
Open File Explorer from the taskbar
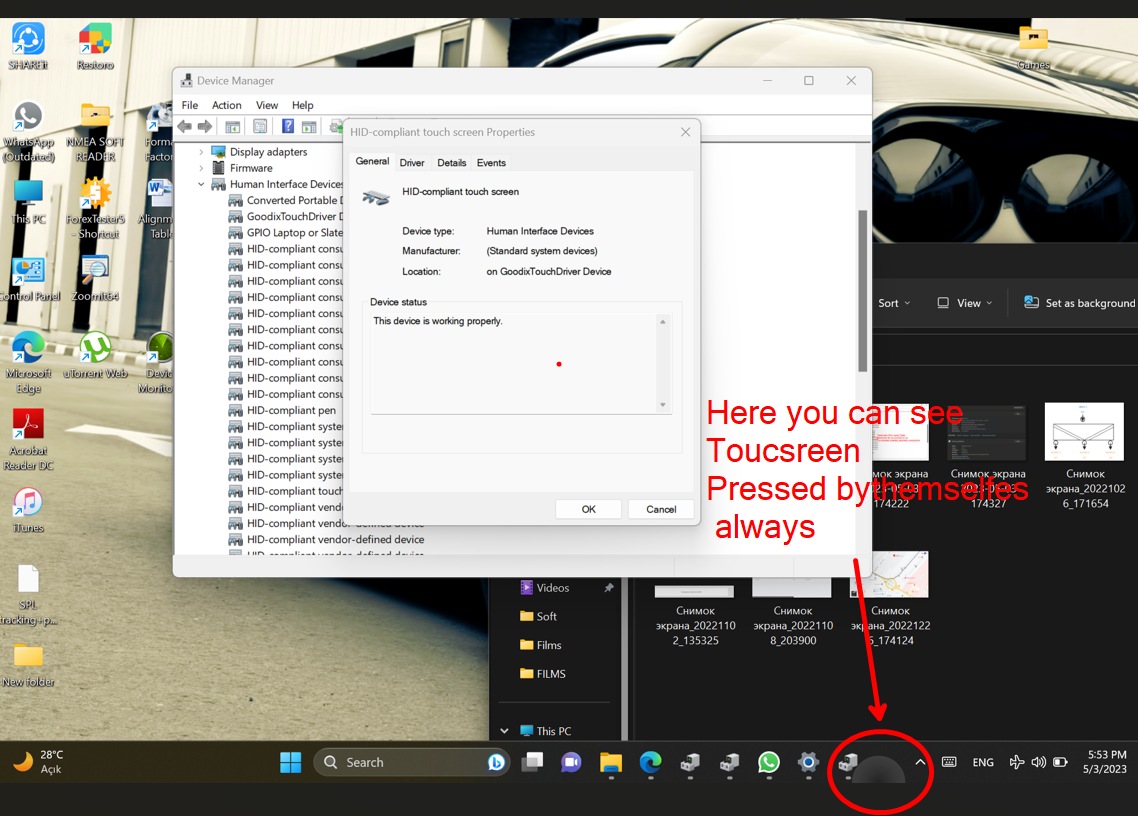[611, 763]
